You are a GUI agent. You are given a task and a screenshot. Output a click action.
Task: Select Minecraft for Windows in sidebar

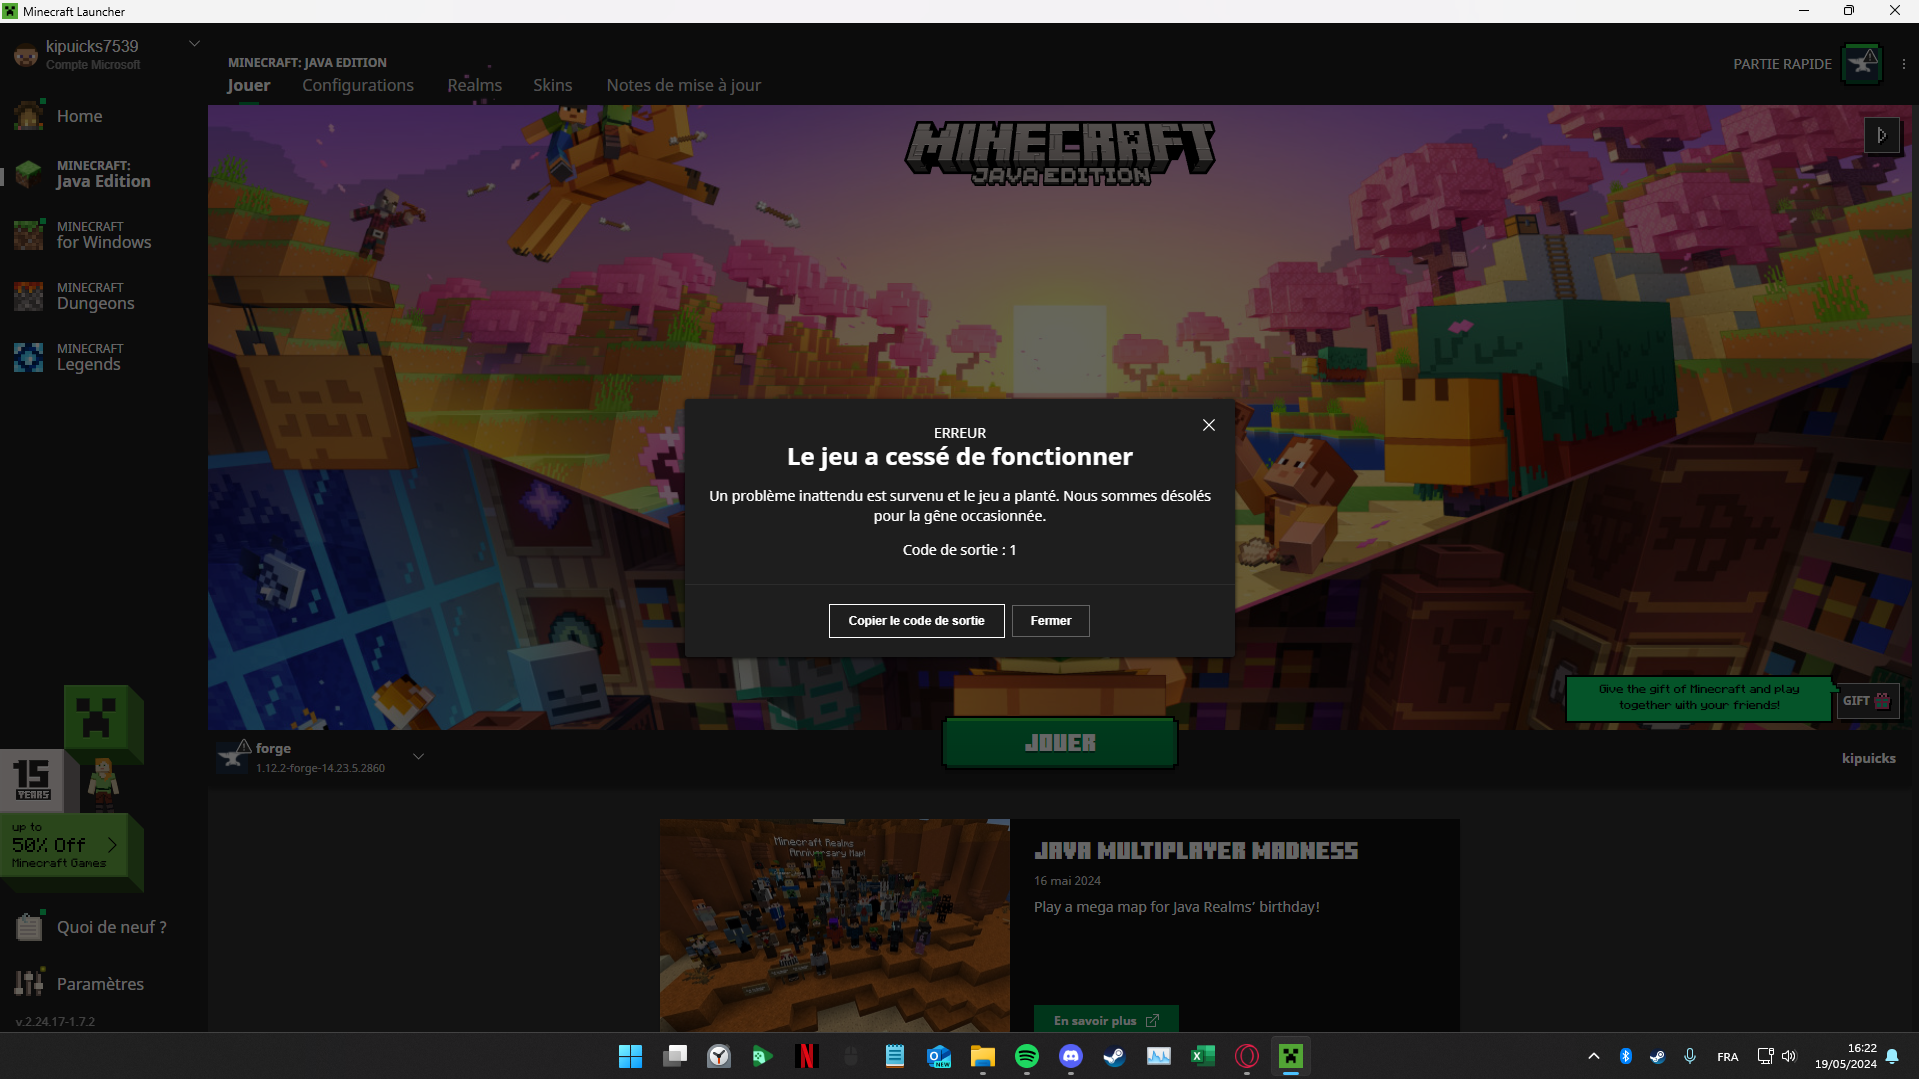104,235
